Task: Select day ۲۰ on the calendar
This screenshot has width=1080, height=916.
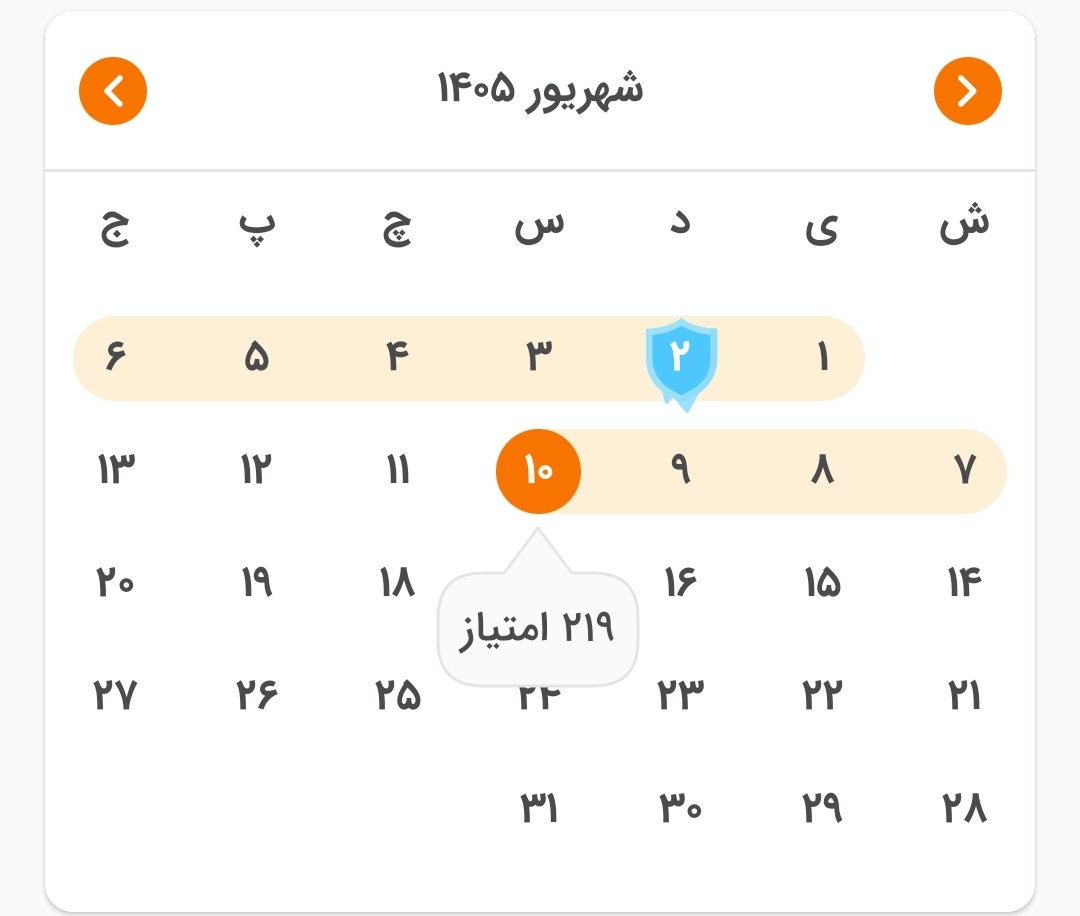Action: [115, 583]
